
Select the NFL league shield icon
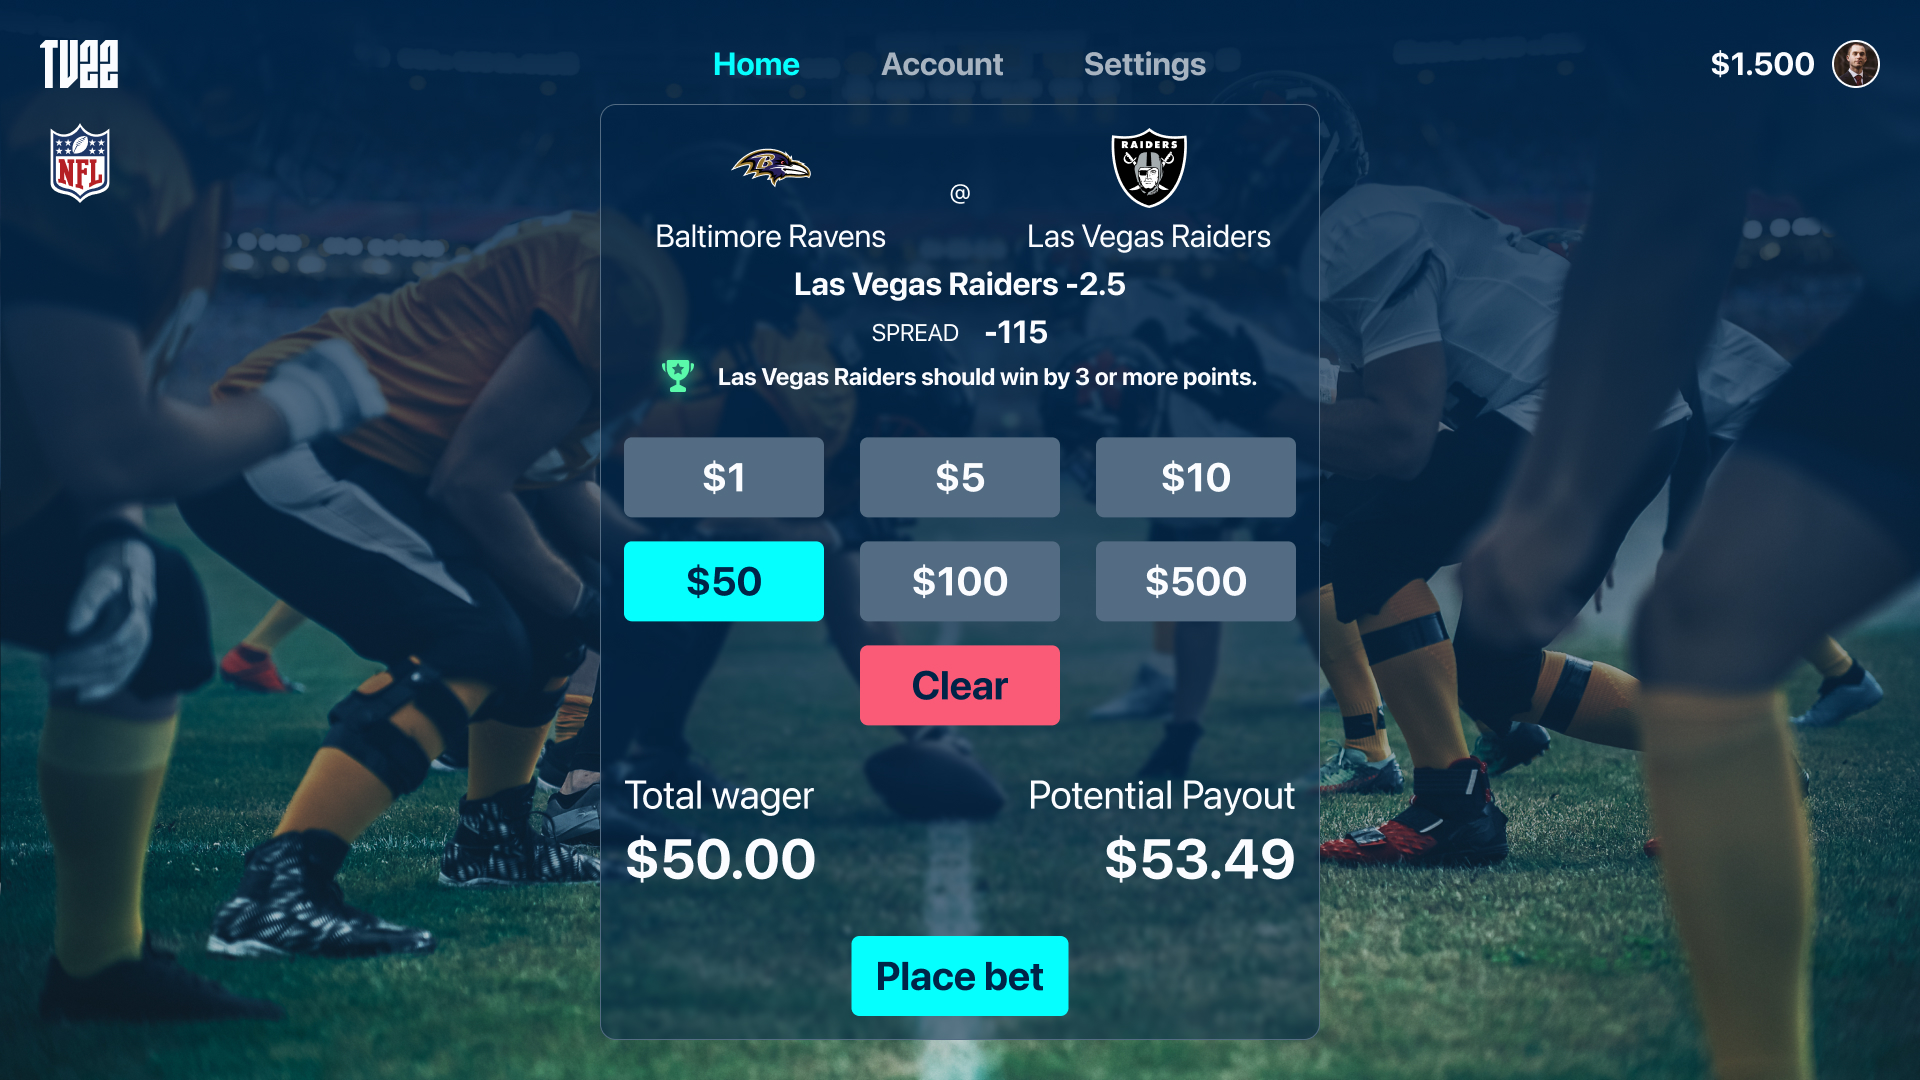pos(80,163)
